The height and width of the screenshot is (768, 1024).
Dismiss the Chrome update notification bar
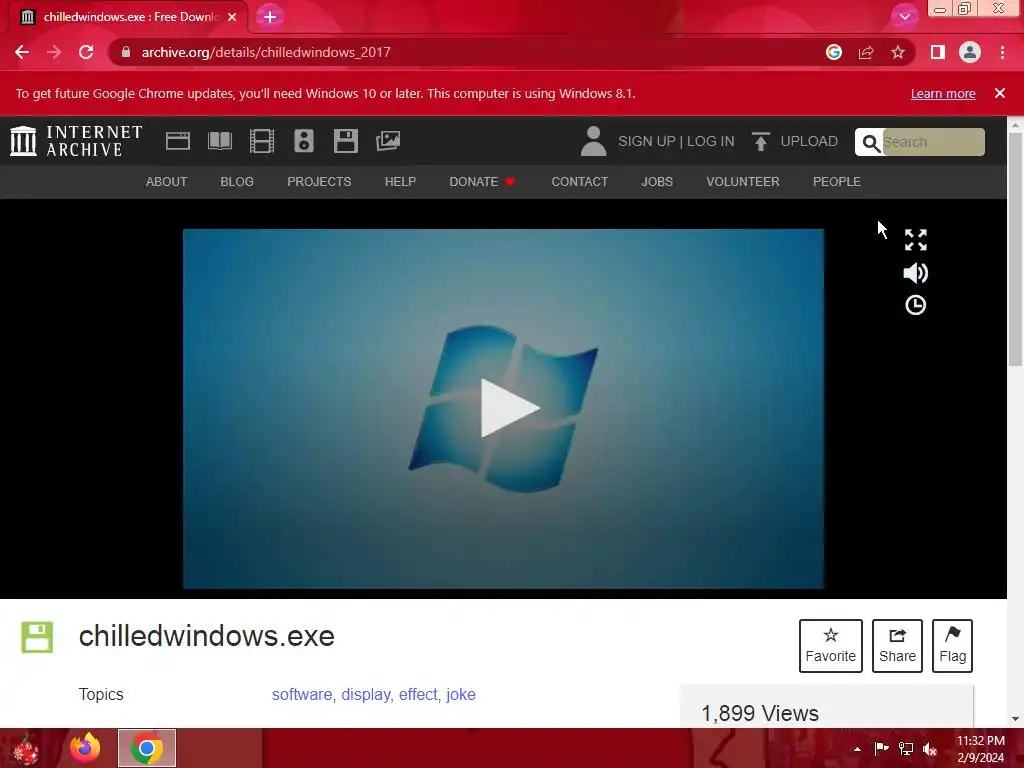point(1000,93)
